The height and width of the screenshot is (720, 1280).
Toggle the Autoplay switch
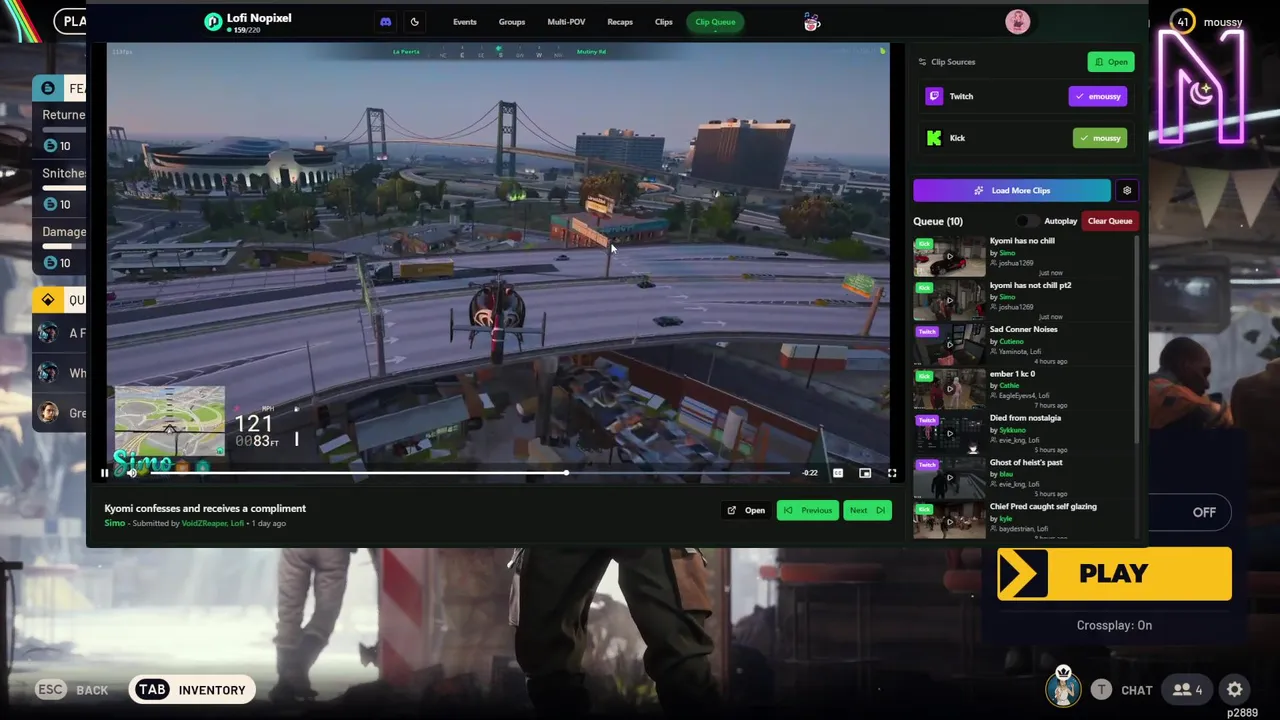click(x=1025, y=221)
